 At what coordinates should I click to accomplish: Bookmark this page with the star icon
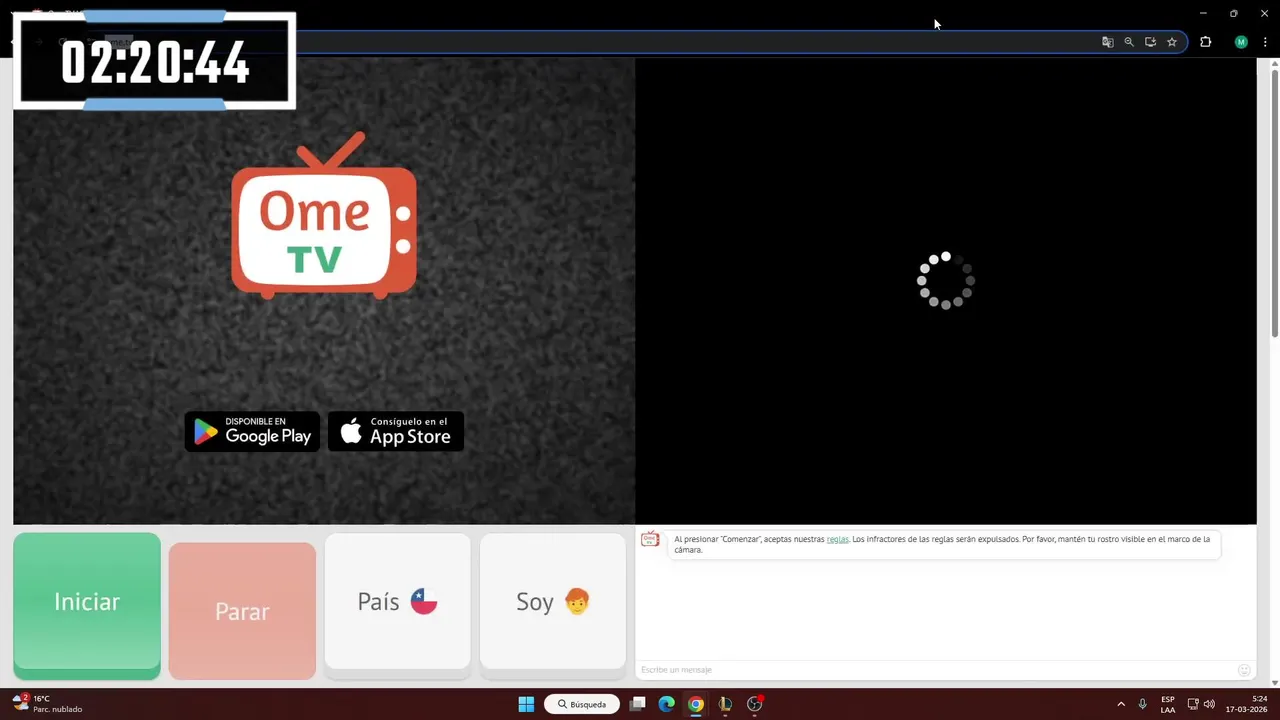[x=1172, y=42]
